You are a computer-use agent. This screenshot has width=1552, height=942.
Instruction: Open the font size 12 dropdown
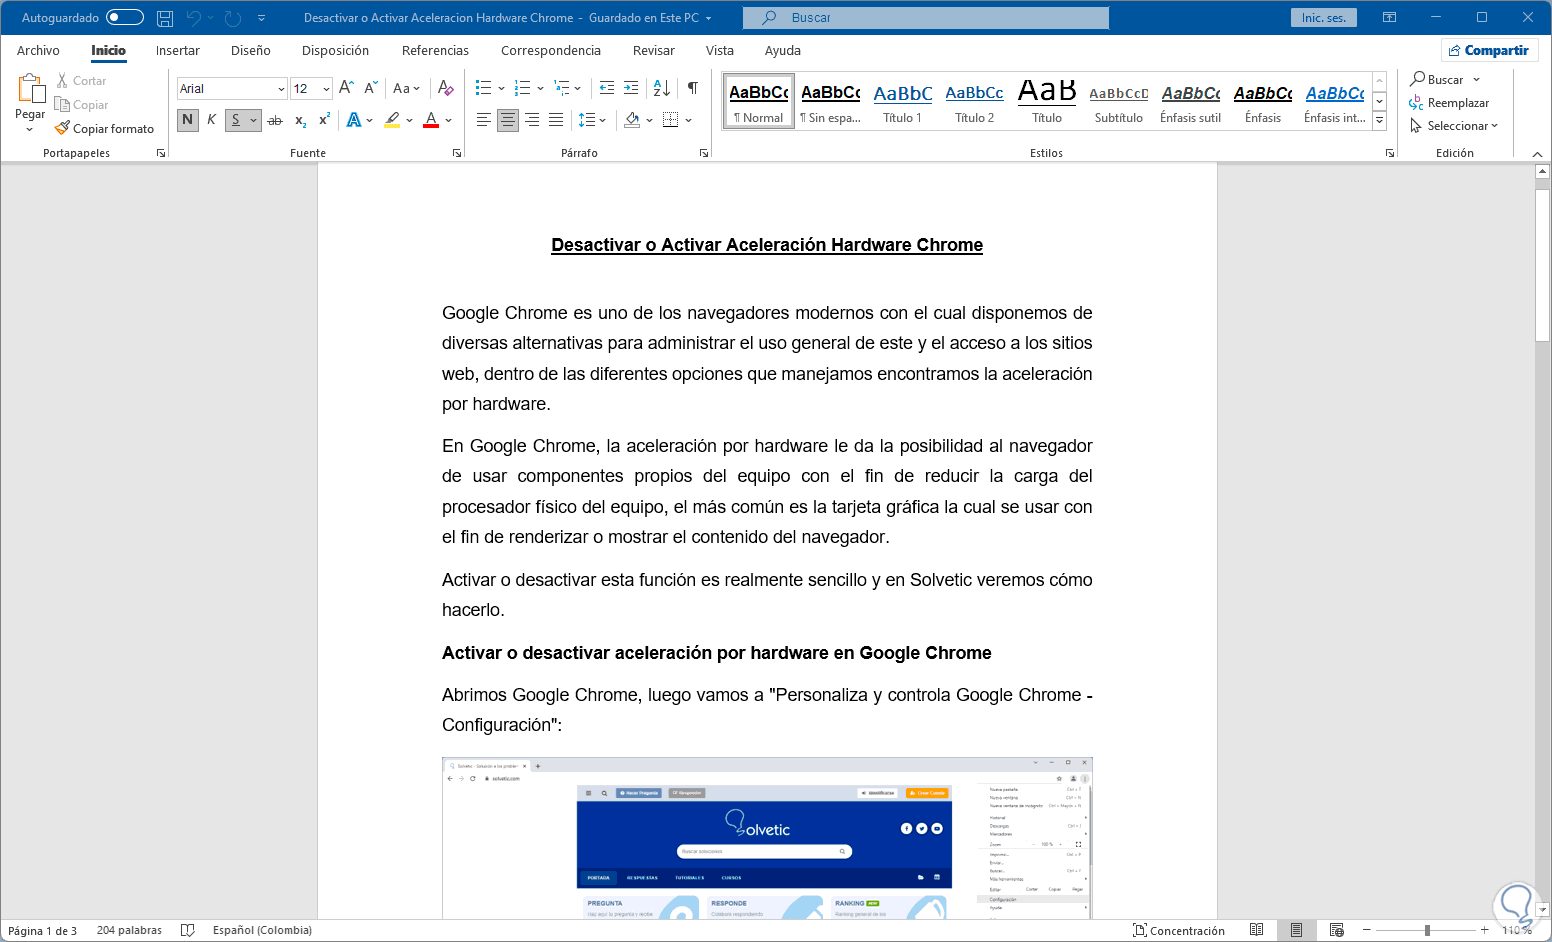pos(326,89)
